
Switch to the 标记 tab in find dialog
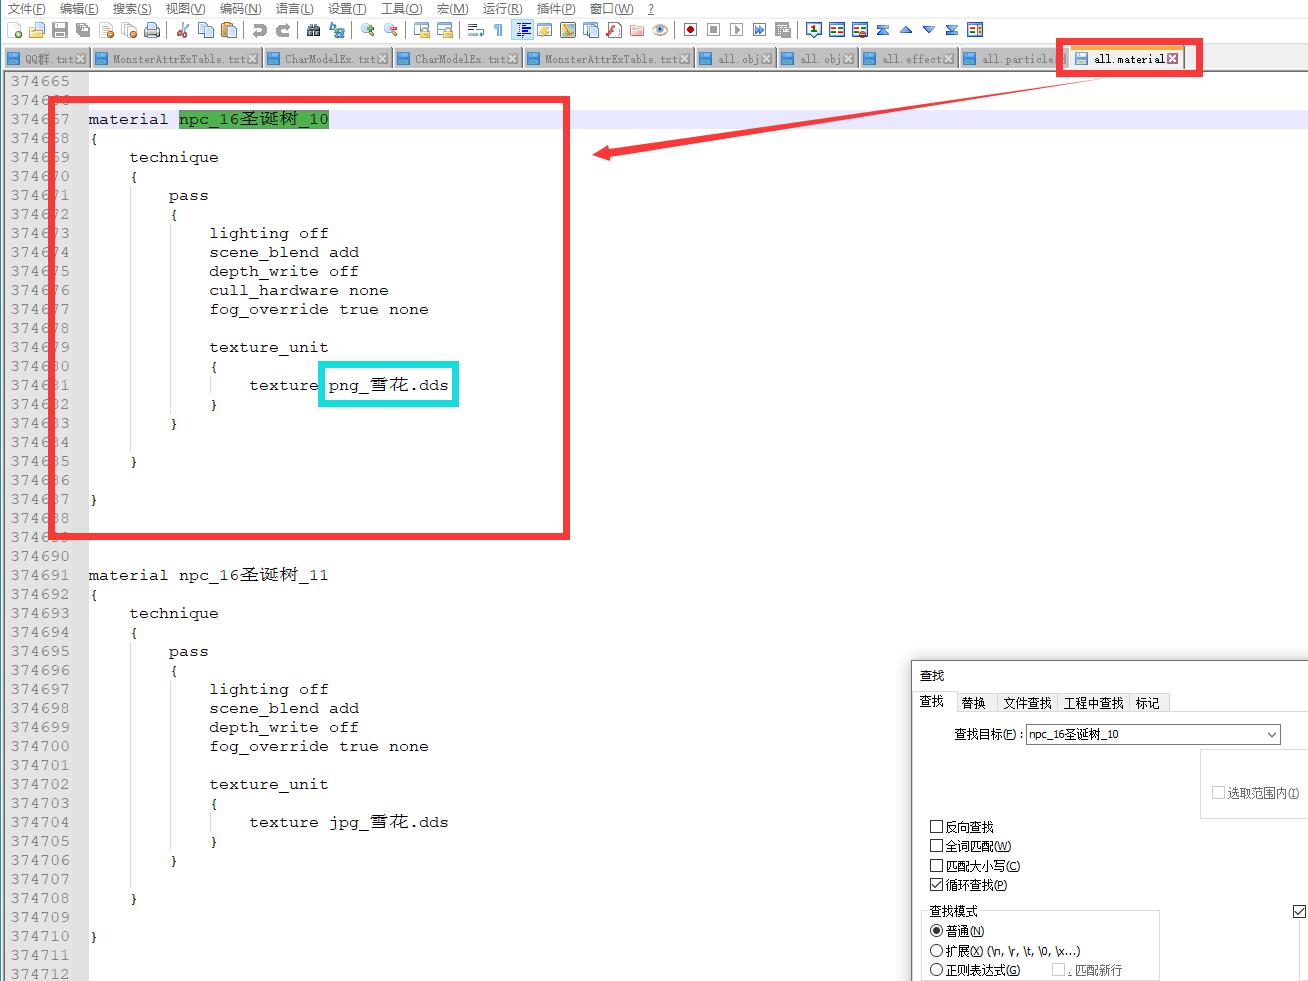(1147, 703)
